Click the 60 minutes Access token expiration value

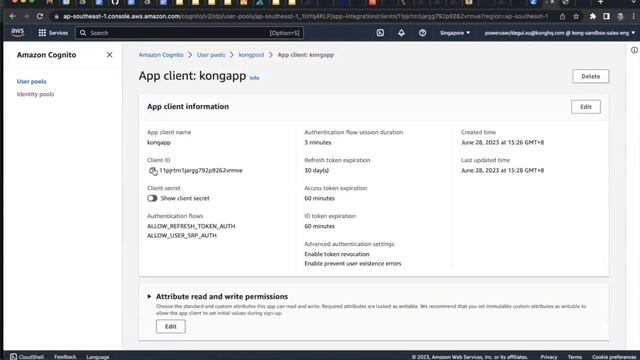[319, 198]
